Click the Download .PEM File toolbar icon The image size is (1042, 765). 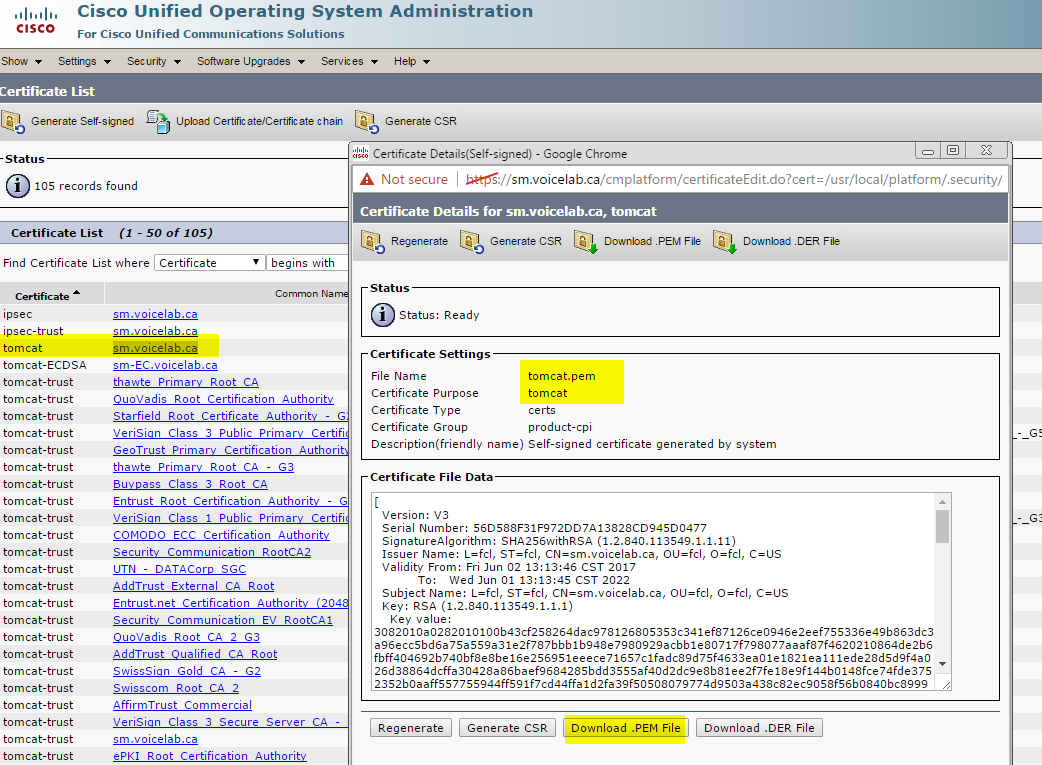[585, 242]
